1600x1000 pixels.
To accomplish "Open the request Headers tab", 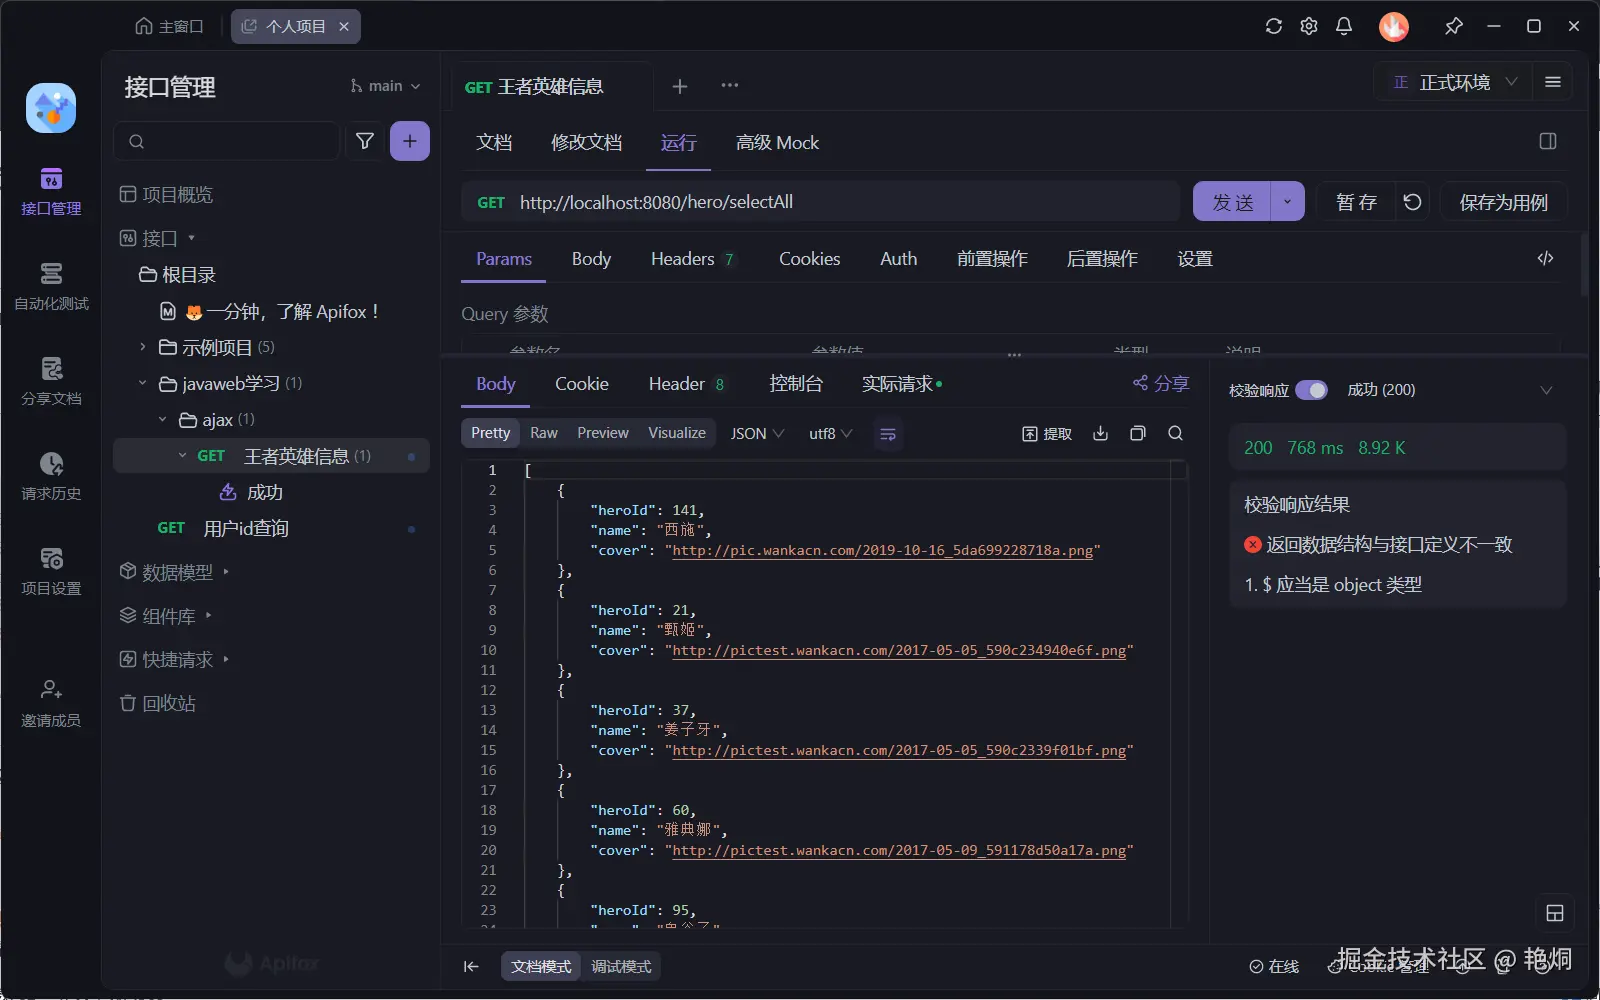I will tap(693, 259).
